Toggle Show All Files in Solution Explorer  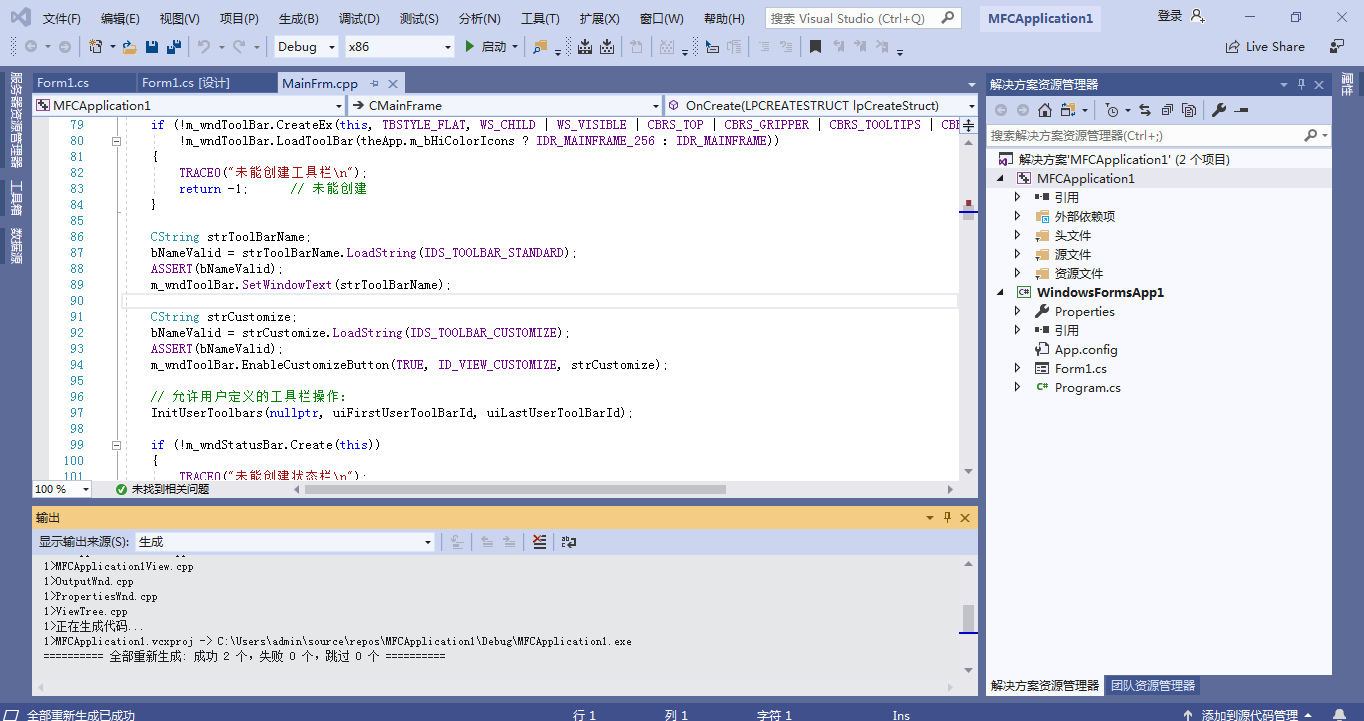point(1189,110)
